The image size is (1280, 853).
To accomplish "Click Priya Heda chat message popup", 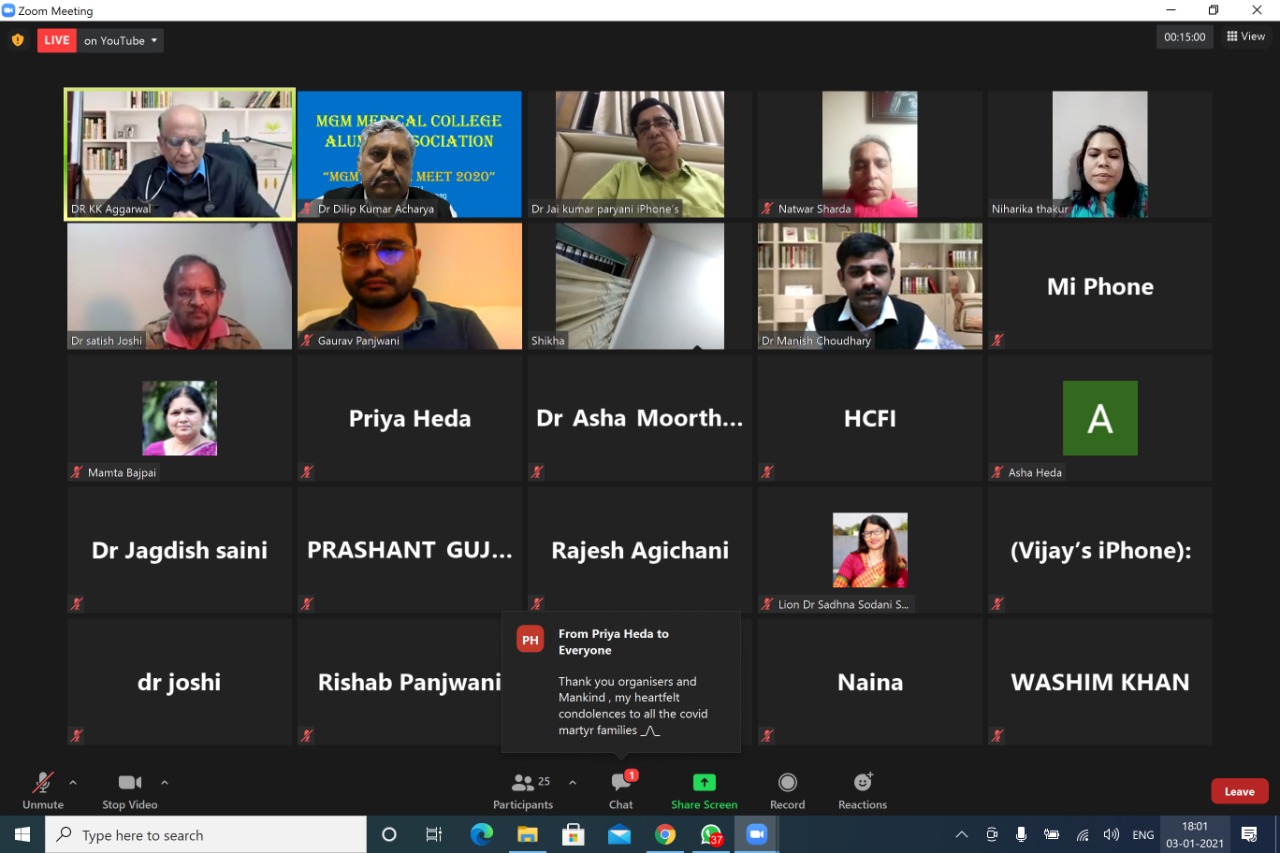I will (621, 682).
